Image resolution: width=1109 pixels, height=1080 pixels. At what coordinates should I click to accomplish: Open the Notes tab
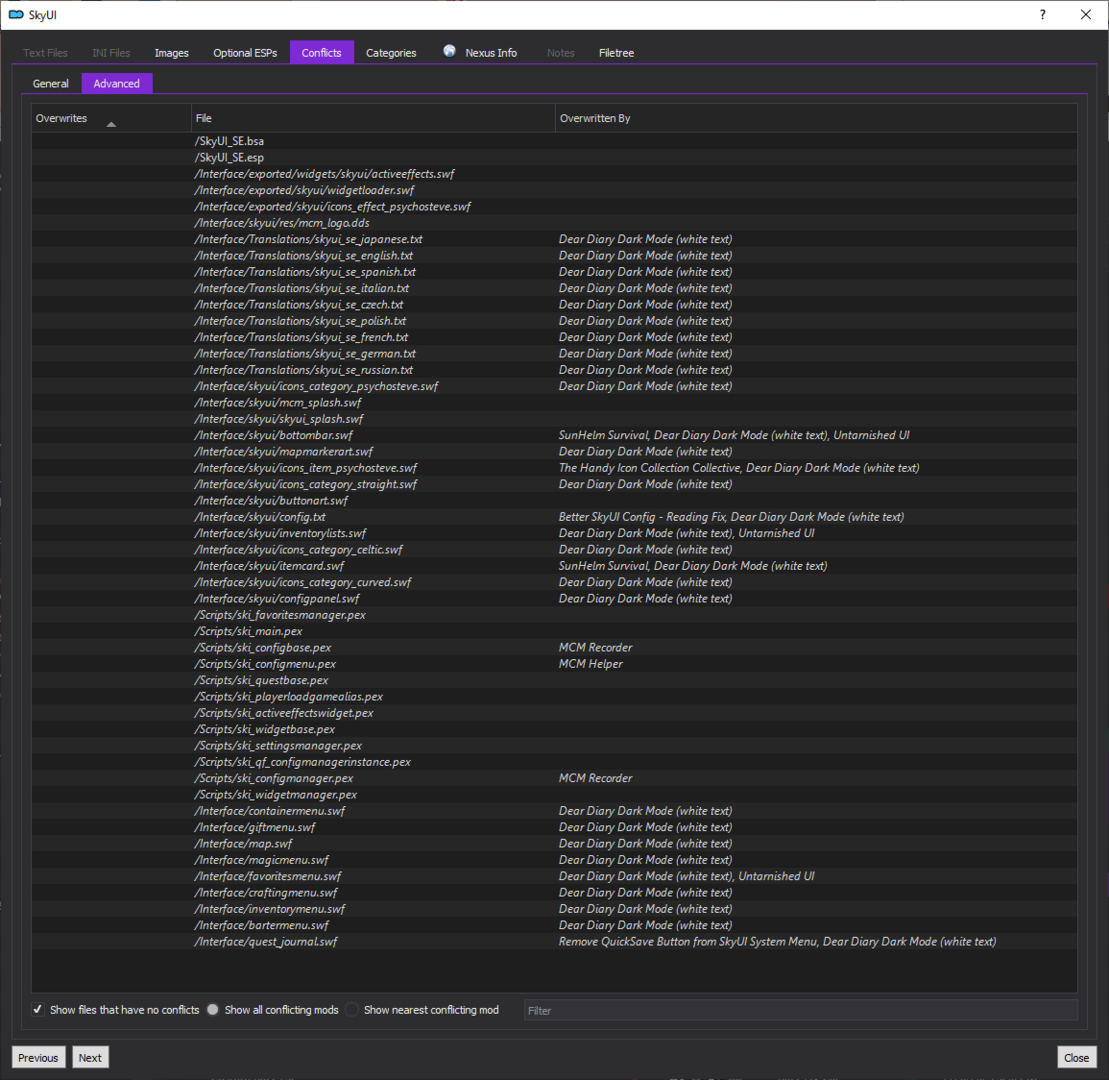pos(561,53)
